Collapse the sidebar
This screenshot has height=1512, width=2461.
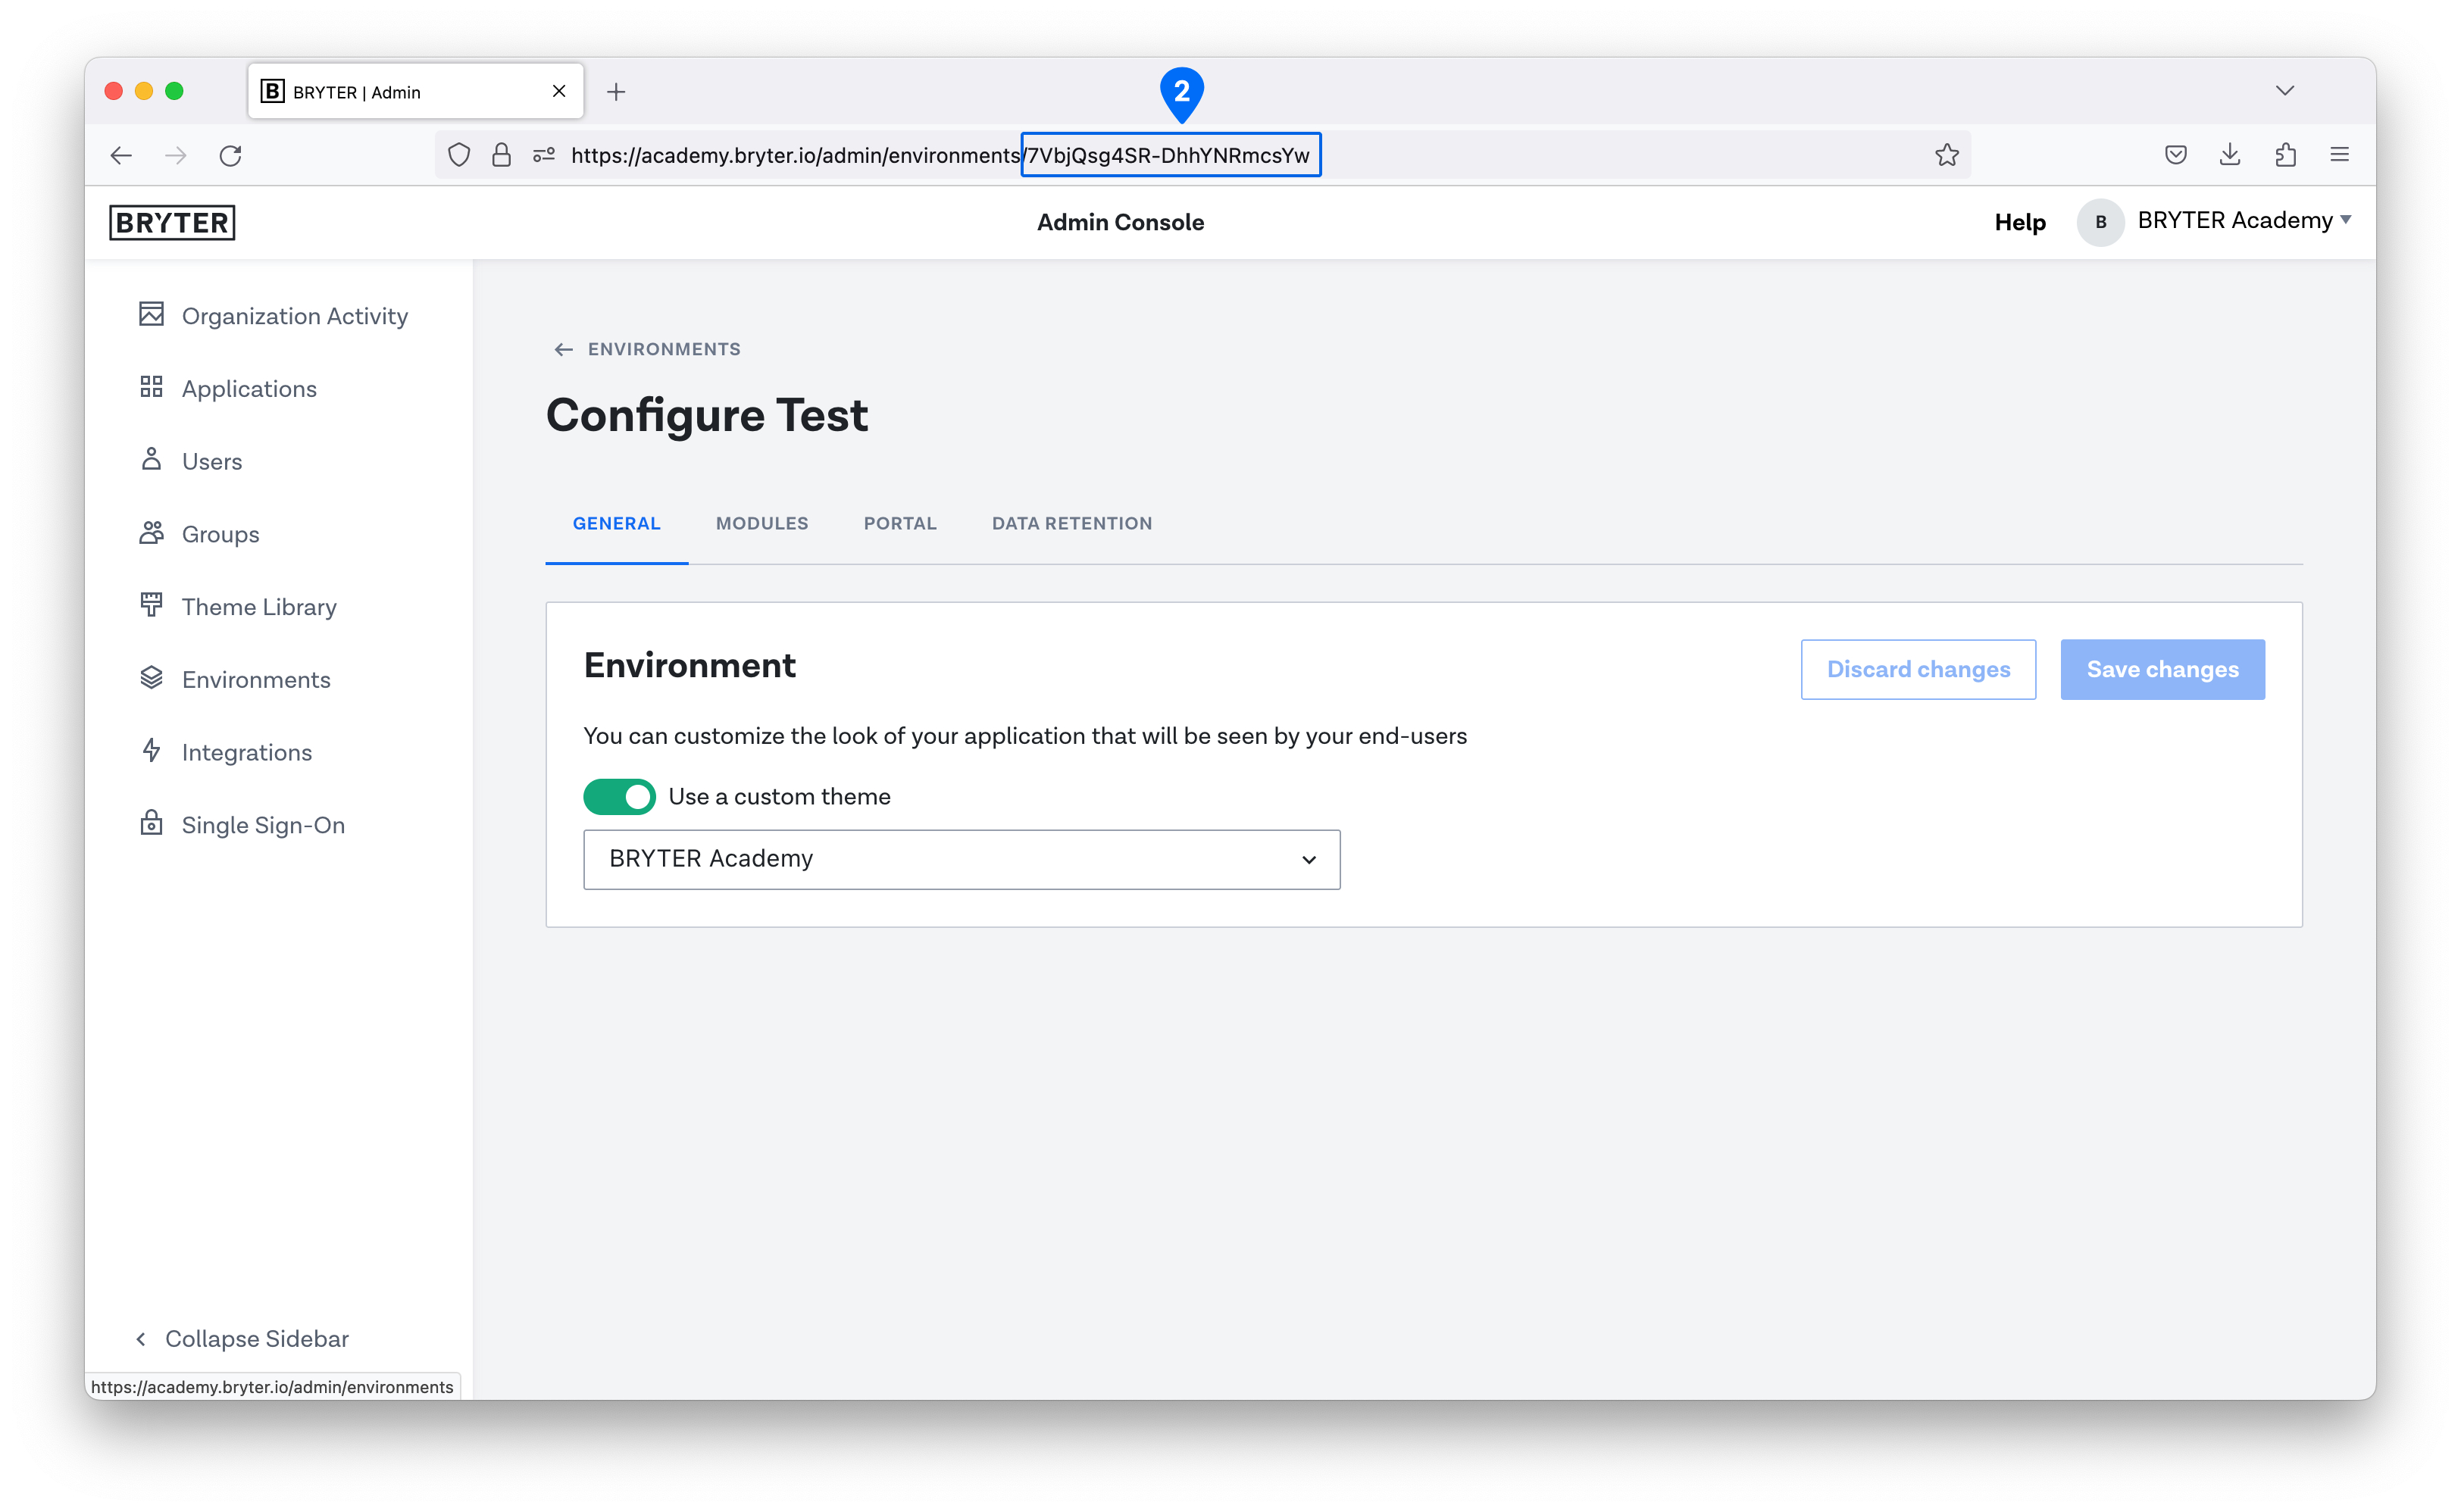pyautogui.click(x=243, y=1338)
